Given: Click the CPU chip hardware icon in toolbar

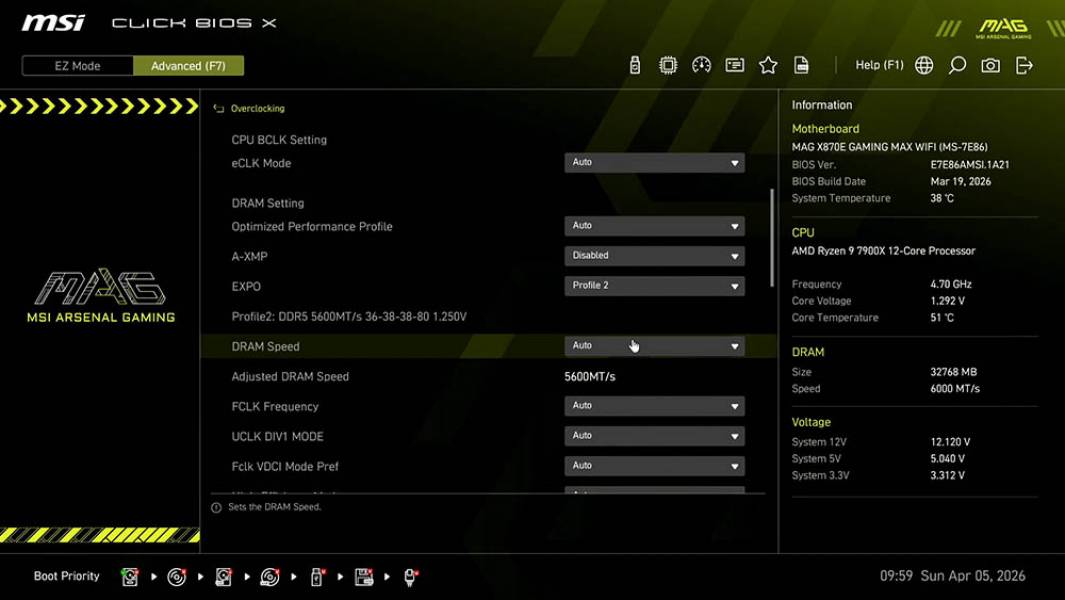Looking at the screenshot, I should click(x=668, y=64).
